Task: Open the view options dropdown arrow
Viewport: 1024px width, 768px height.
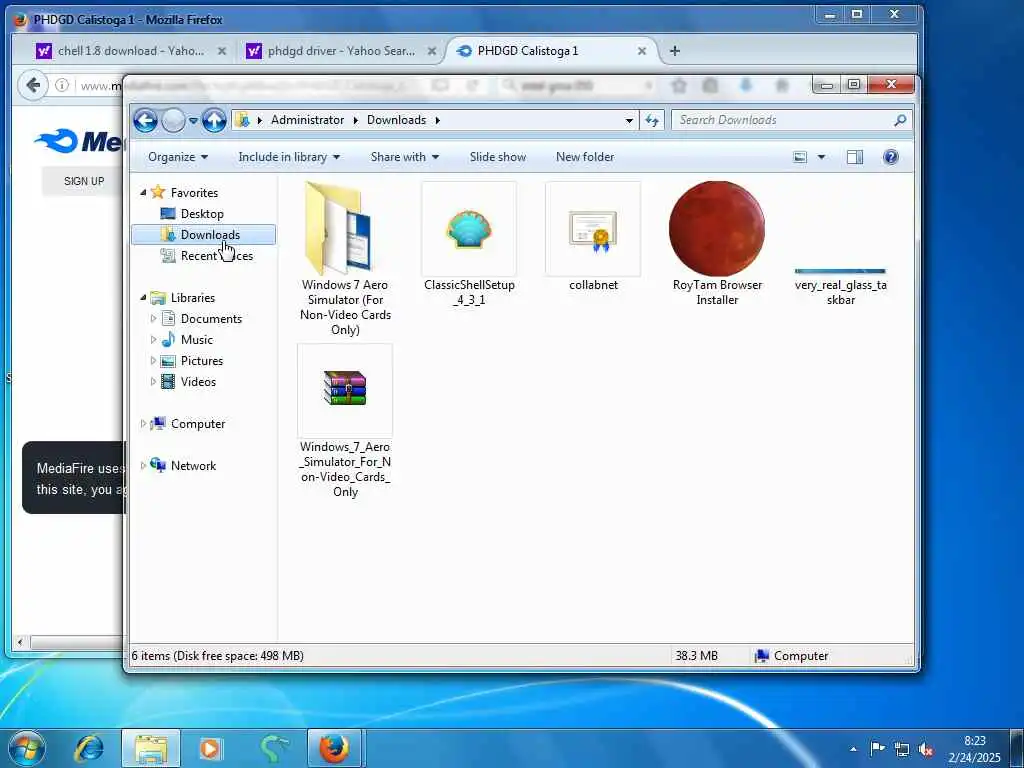Action: 822,157
